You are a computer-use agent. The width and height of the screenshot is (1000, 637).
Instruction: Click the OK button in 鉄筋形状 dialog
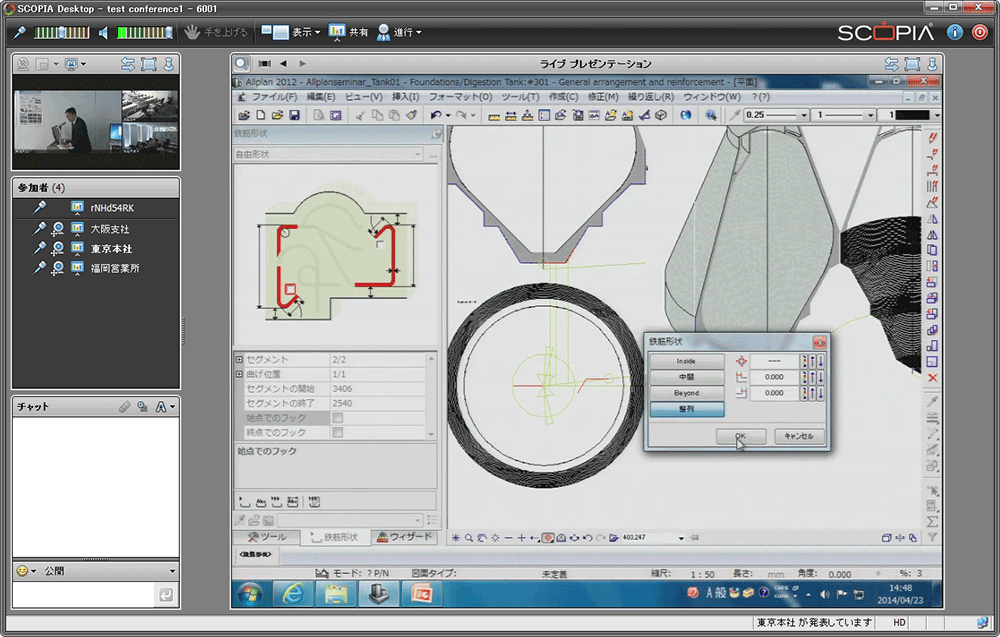click(x=741, y=437)
